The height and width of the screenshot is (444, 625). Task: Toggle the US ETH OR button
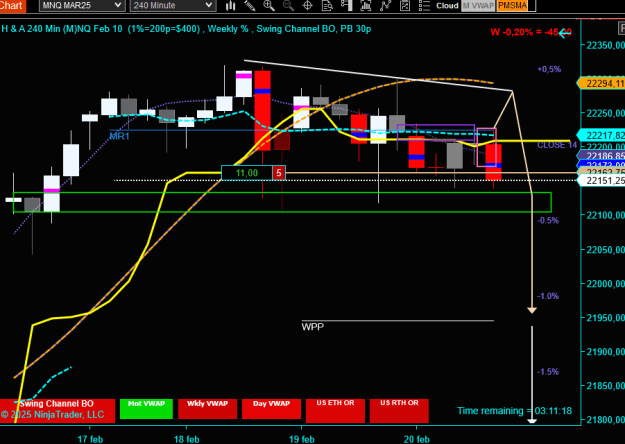click(x=335, y=411)
